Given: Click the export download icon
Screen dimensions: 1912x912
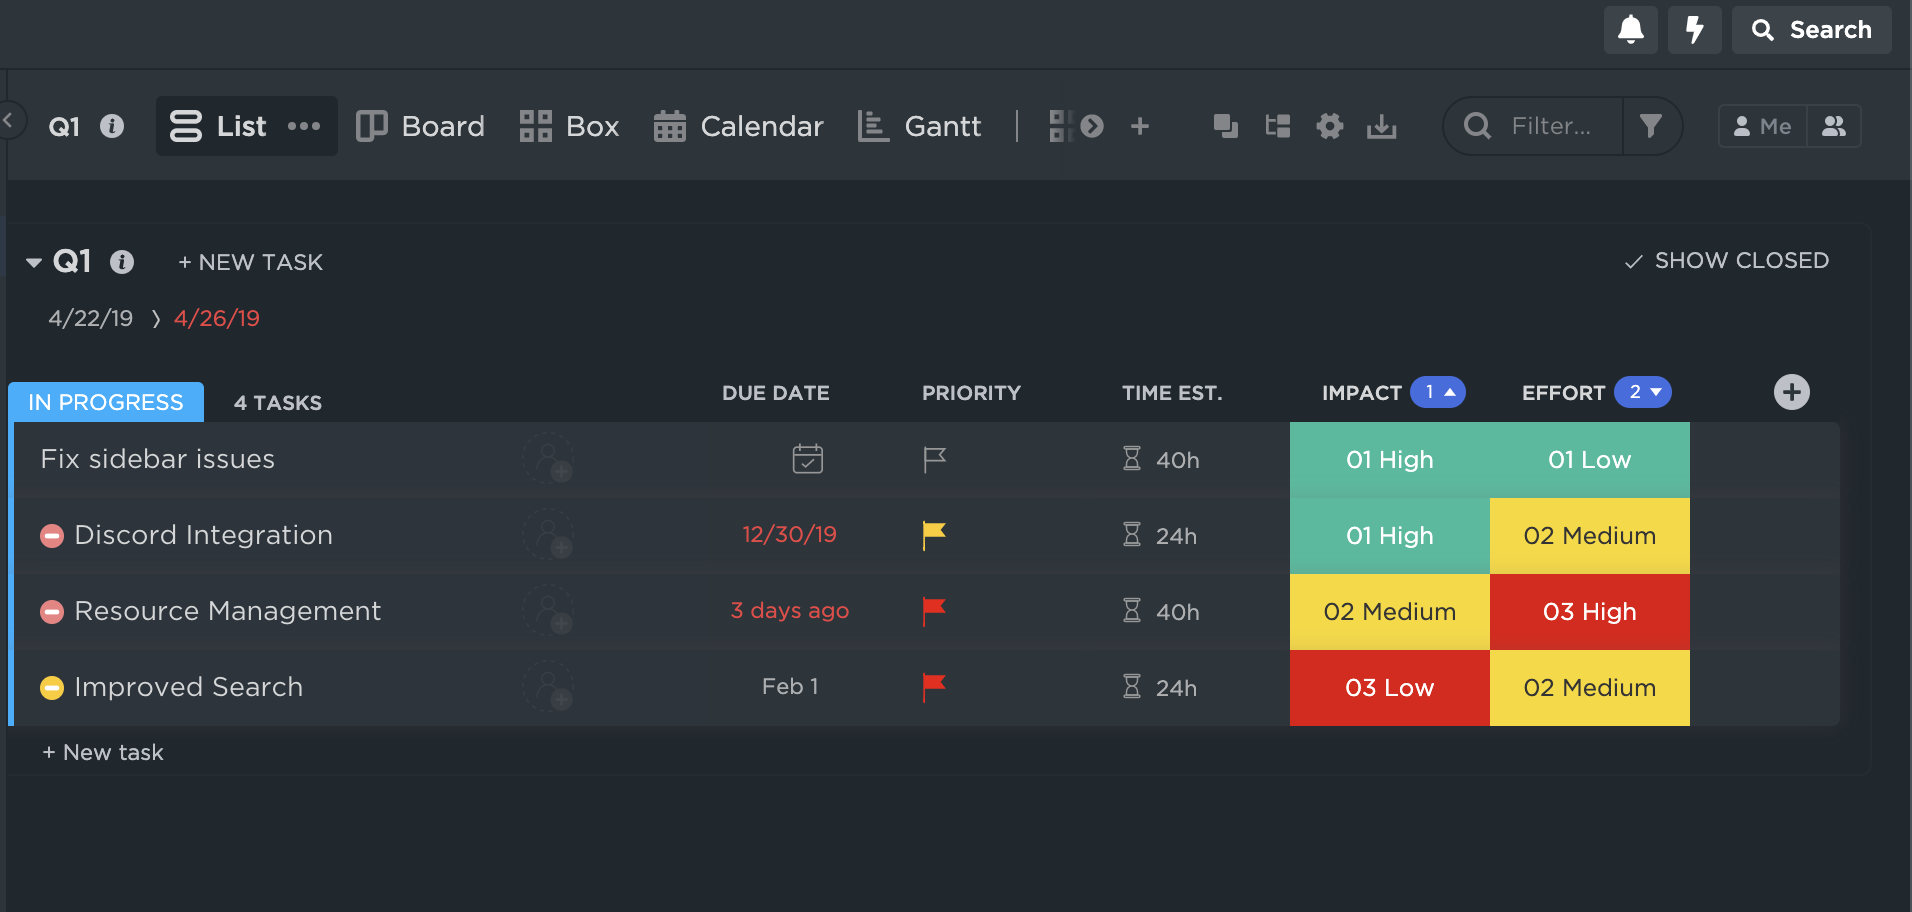Looking at the screenshot, I should (x=1381, y=126).
